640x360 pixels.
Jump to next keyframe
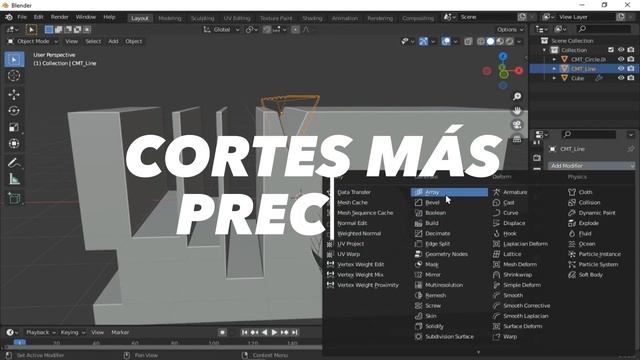284,333
